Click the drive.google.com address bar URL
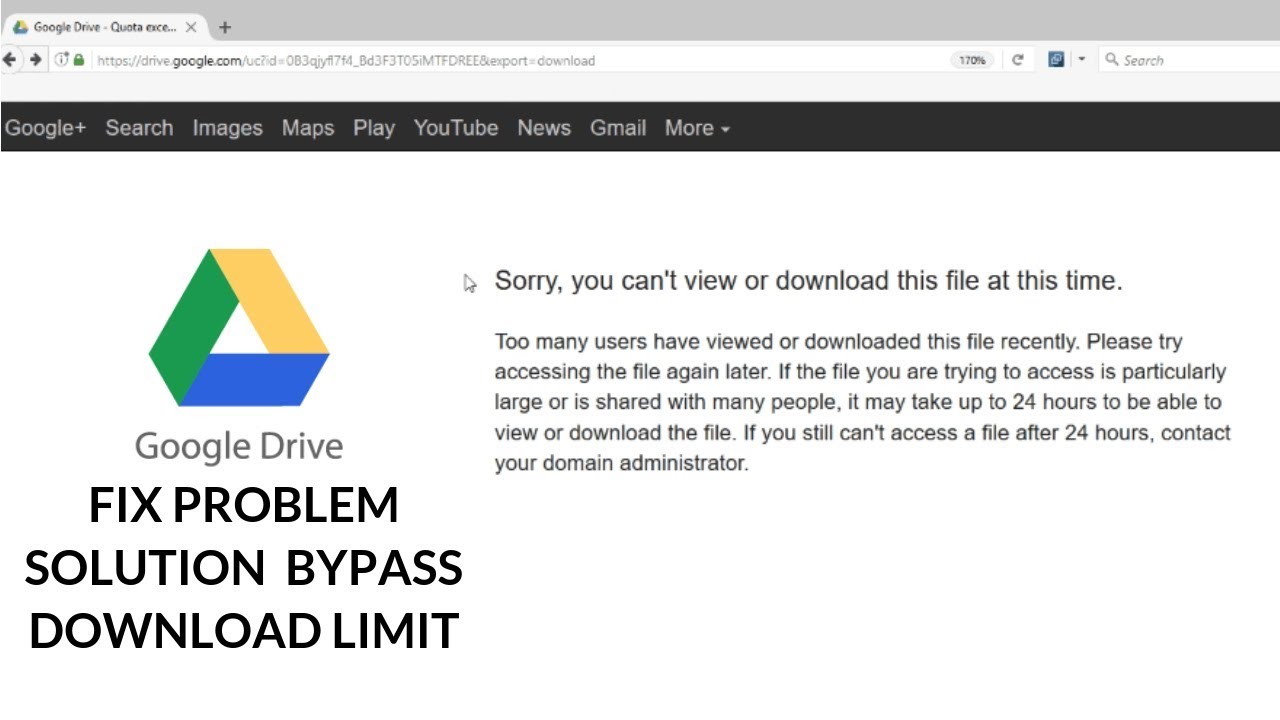 (x=346, y=61)
